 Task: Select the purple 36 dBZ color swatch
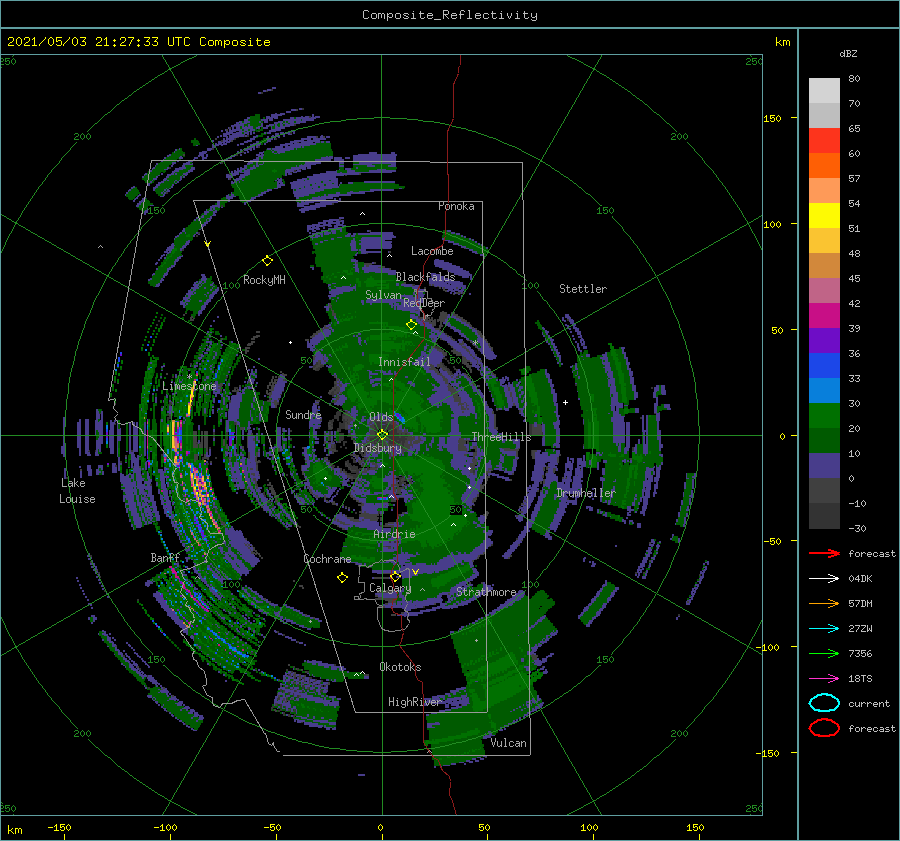pyautogui.click(x=824, y=340)
